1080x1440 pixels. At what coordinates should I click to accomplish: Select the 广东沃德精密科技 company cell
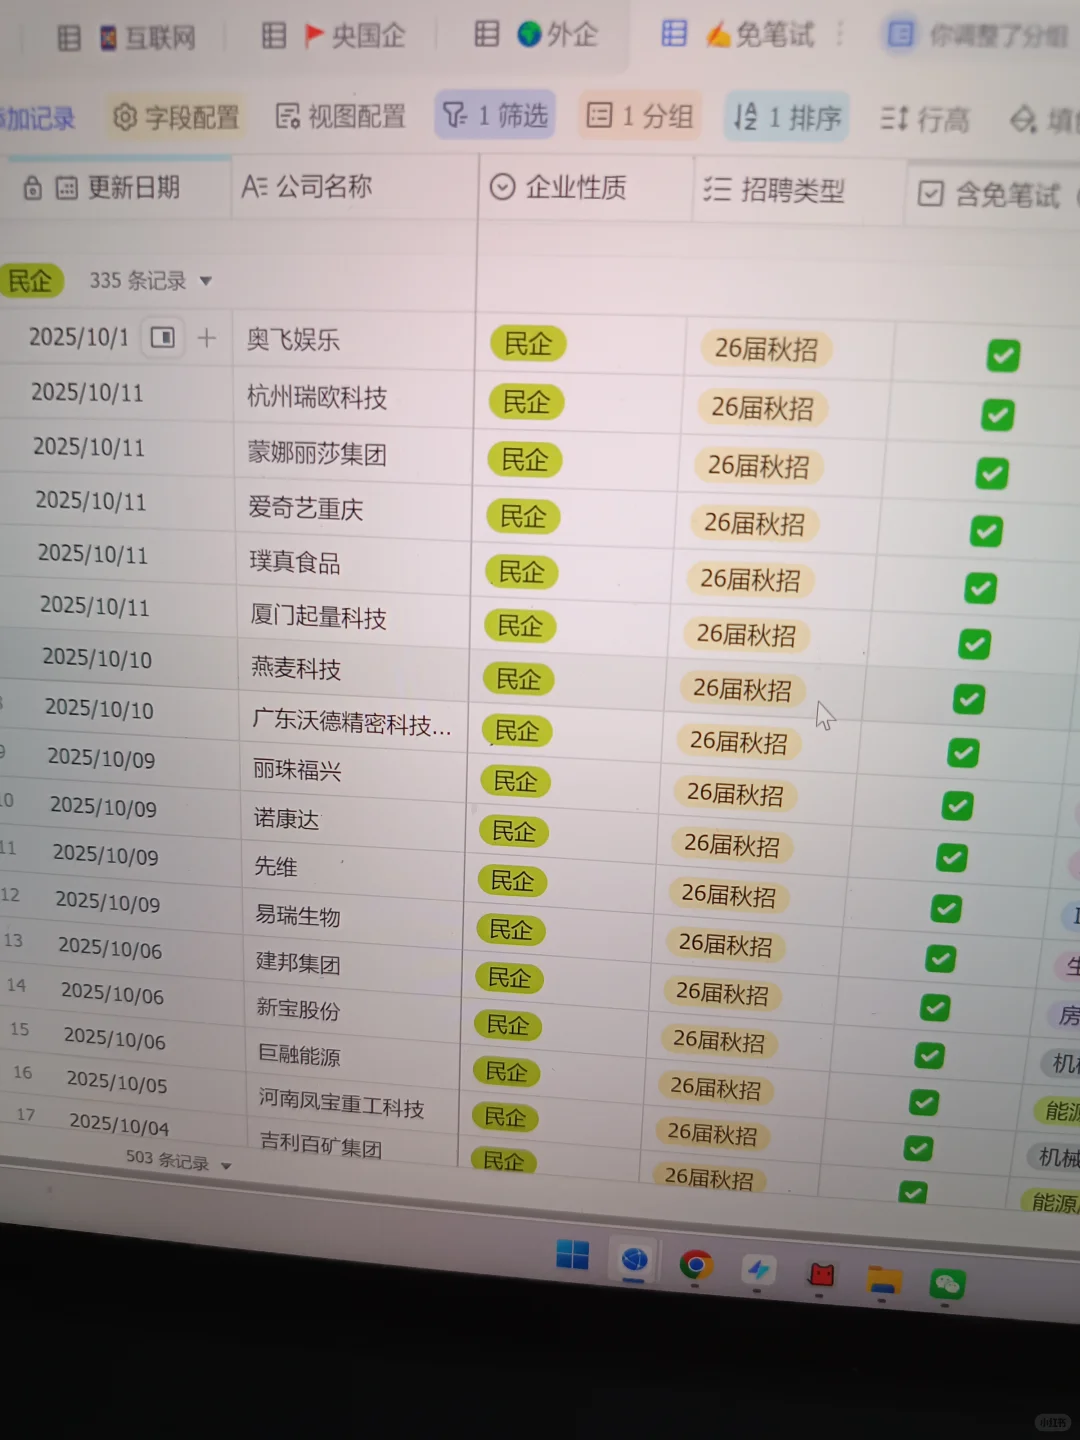pos(354,722)
